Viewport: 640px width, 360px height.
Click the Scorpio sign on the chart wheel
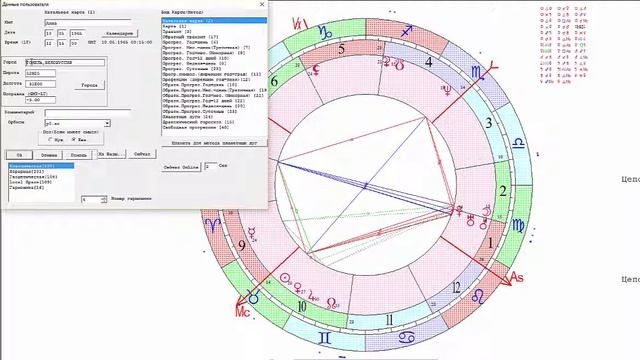pos(477,73)
